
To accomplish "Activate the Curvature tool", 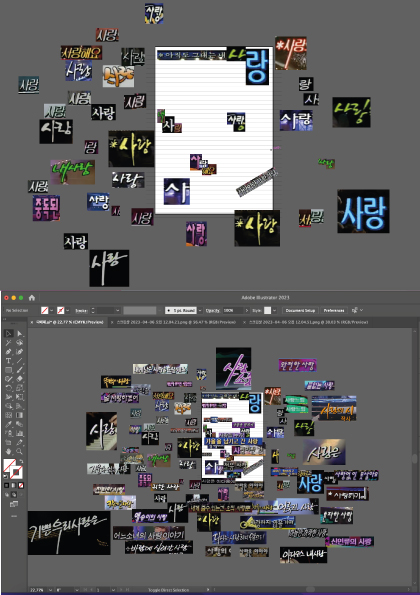I will coord(20,352).
